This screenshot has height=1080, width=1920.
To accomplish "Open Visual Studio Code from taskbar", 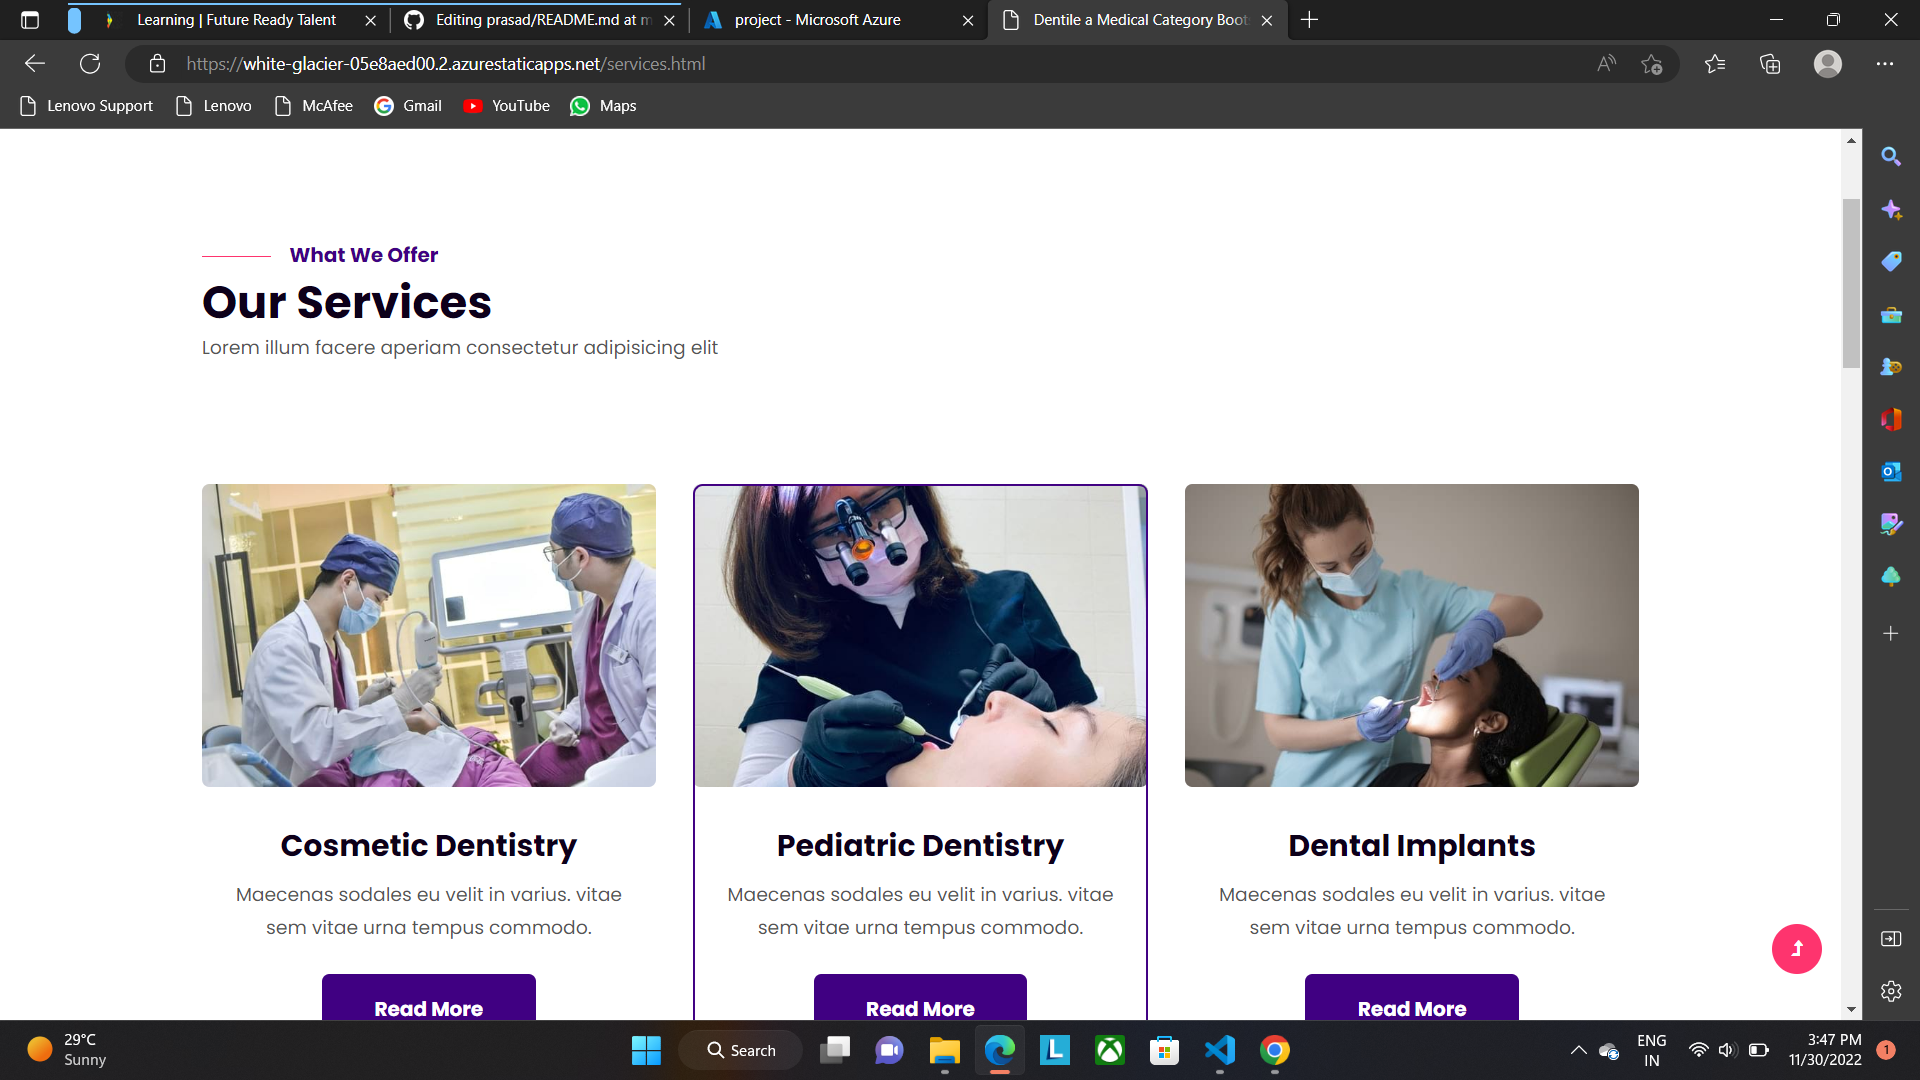I will tap(1220, 1051).
